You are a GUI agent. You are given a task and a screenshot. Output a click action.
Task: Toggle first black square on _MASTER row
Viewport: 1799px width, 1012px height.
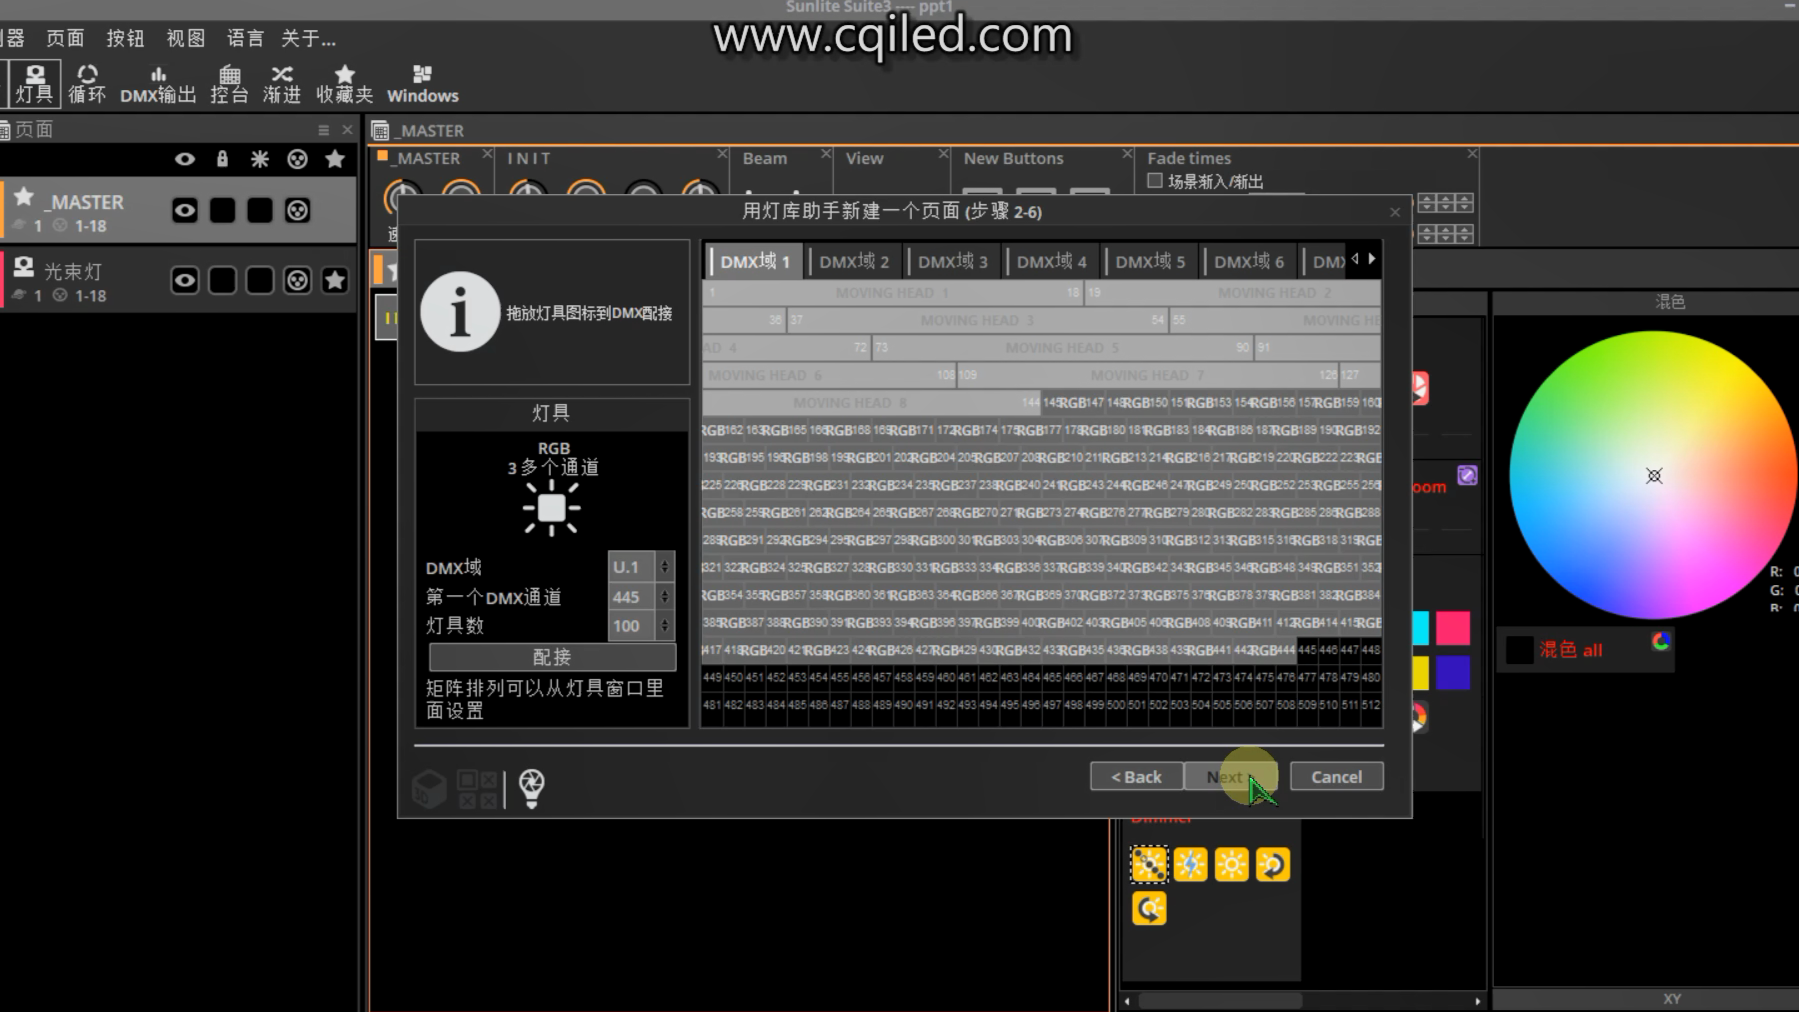pos(222,210)
